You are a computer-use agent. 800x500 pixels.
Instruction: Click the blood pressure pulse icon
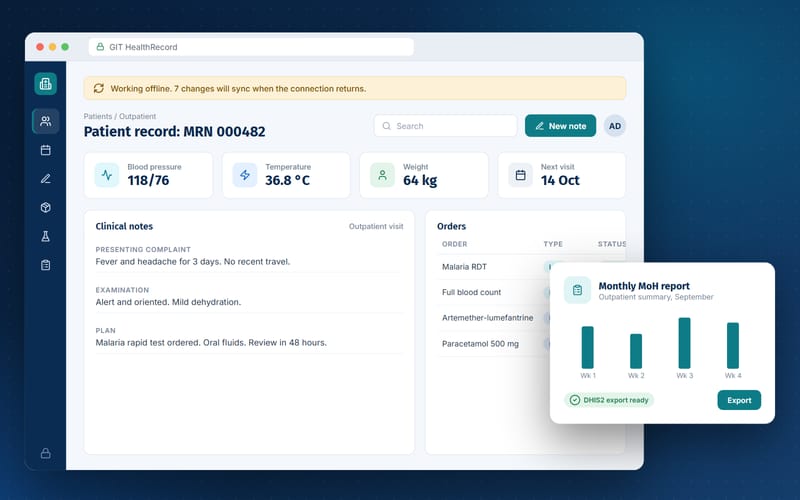[x=107, y=175]
